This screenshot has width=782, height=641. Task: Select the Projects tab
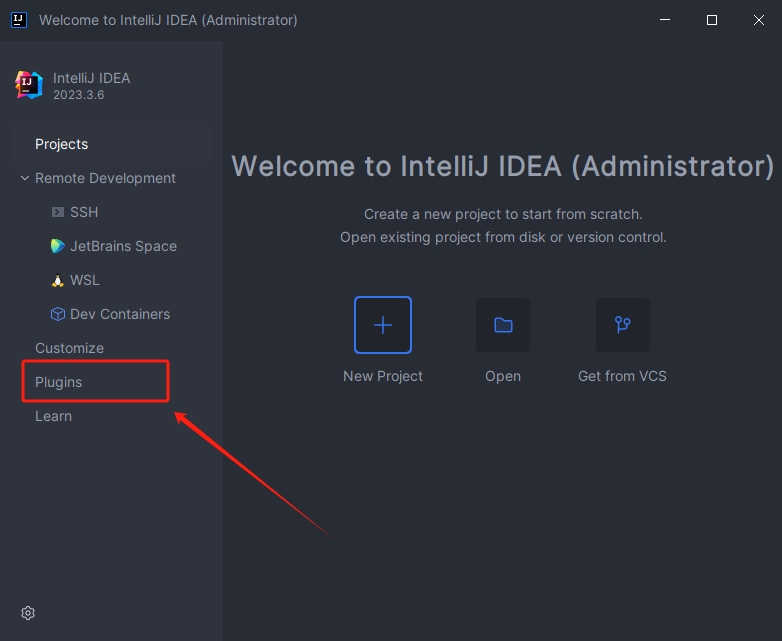click(62, 144)
